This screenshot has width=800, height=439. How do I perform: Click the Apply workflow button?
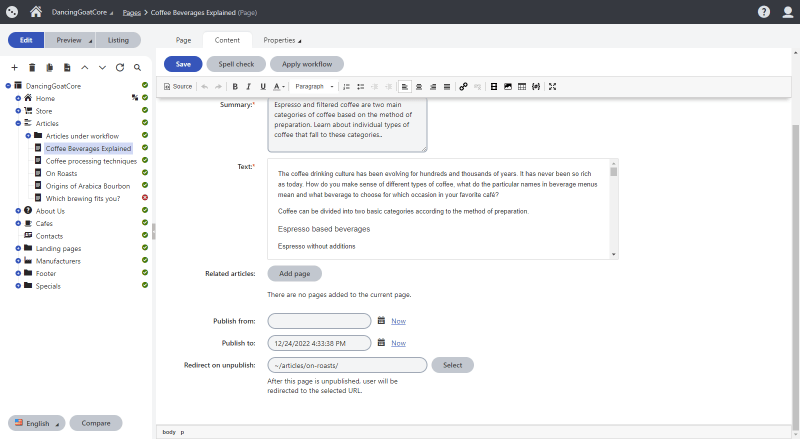tap(307, 64)
